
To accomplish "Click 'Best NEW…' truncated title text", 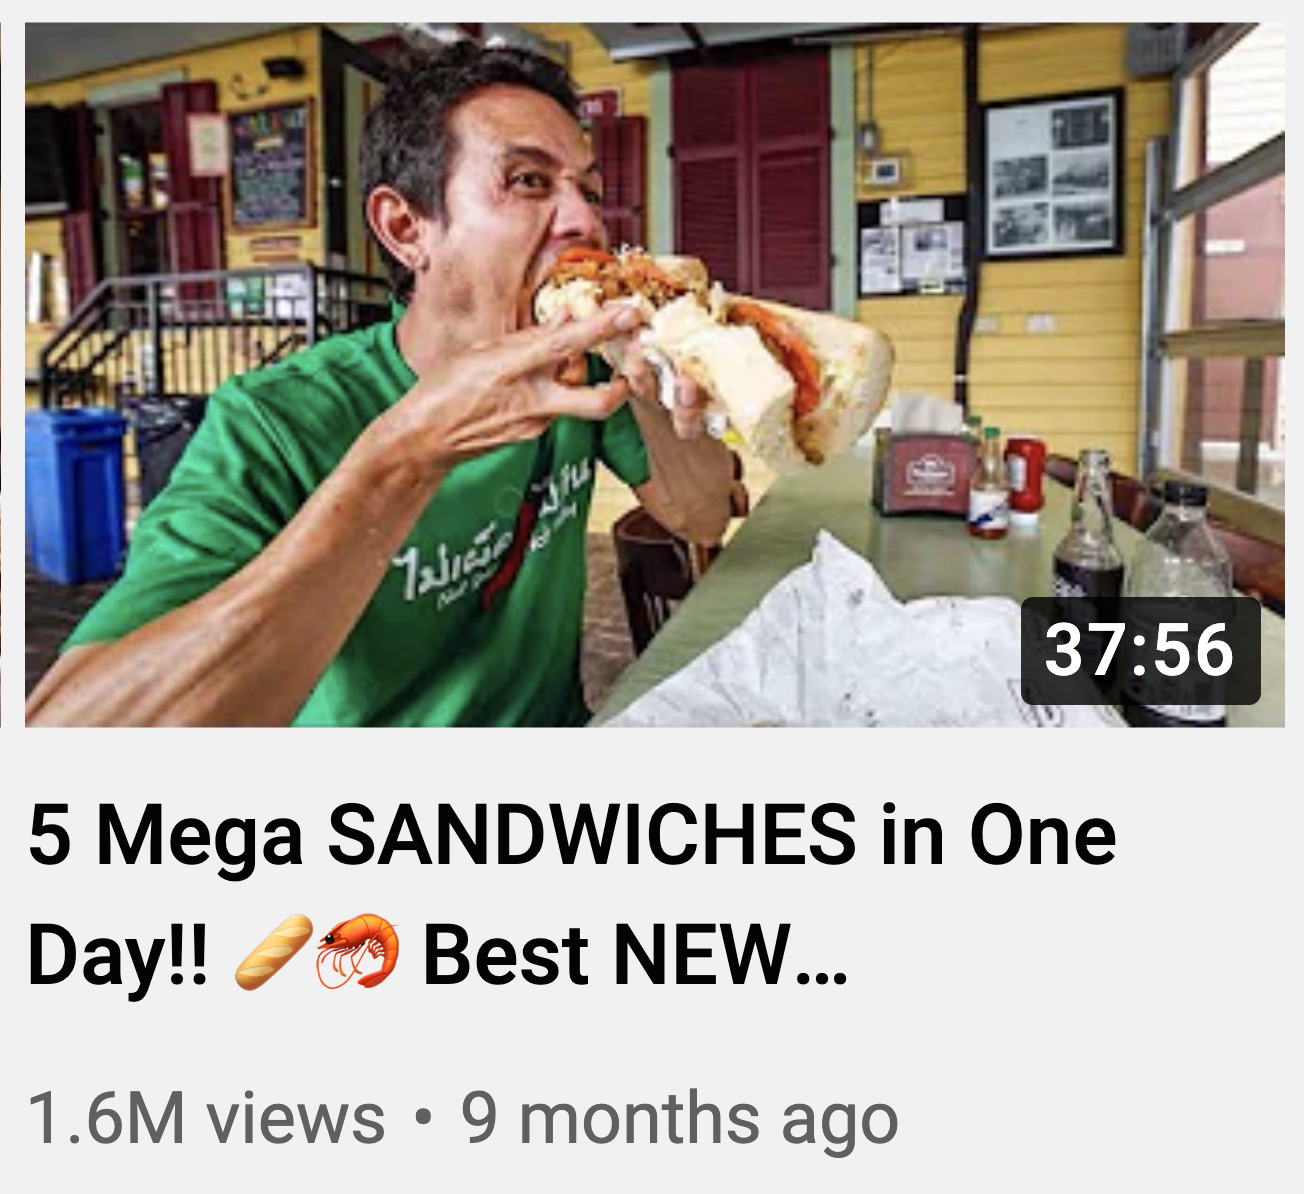I will 636,955.
